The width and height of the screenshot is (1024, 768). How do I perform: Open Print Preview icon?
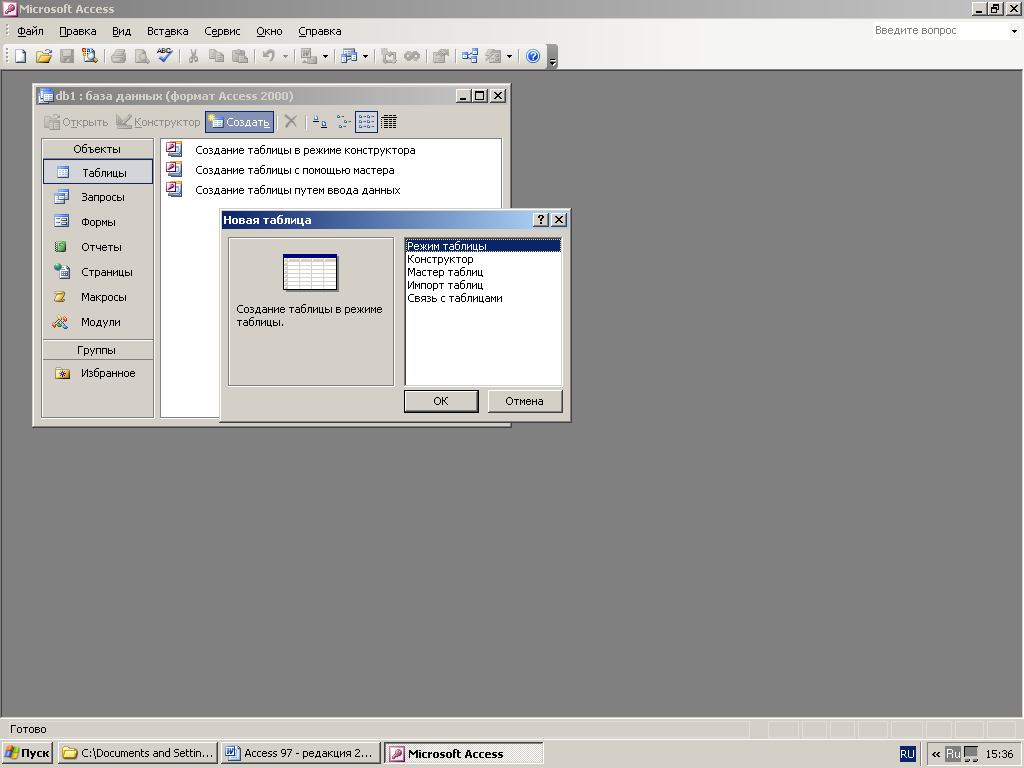pos(141,56)
